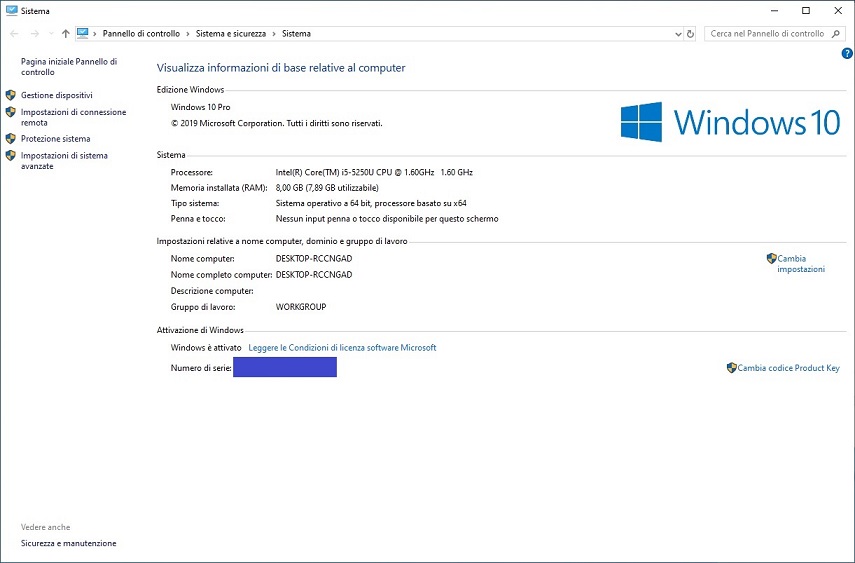Viewport: 855px width, 563px height.
Task: Go up one level with up arrow
Action: click(65, 34)
